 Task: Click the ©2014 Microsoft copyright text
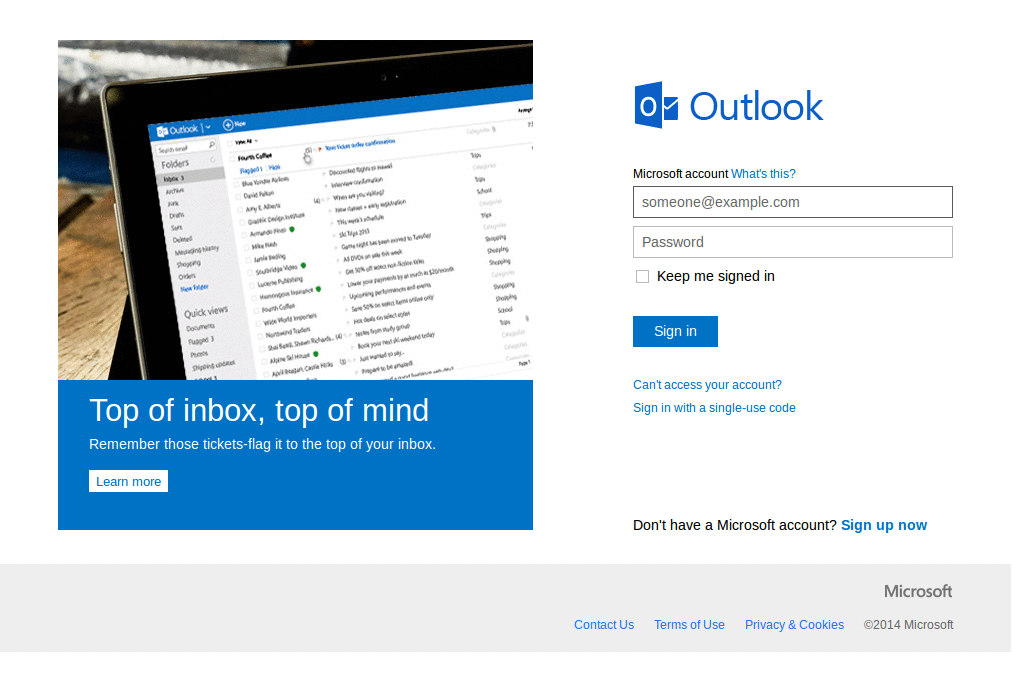(908, 625)
